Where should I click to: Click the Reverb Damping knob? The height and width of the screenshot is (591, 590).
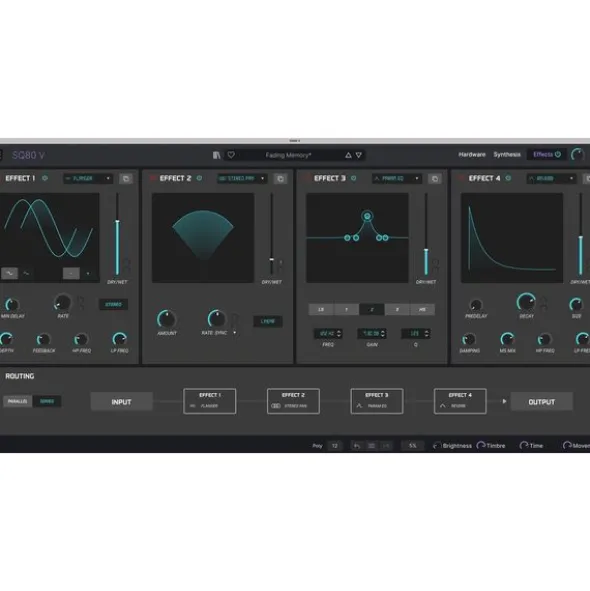click(469, 339)
